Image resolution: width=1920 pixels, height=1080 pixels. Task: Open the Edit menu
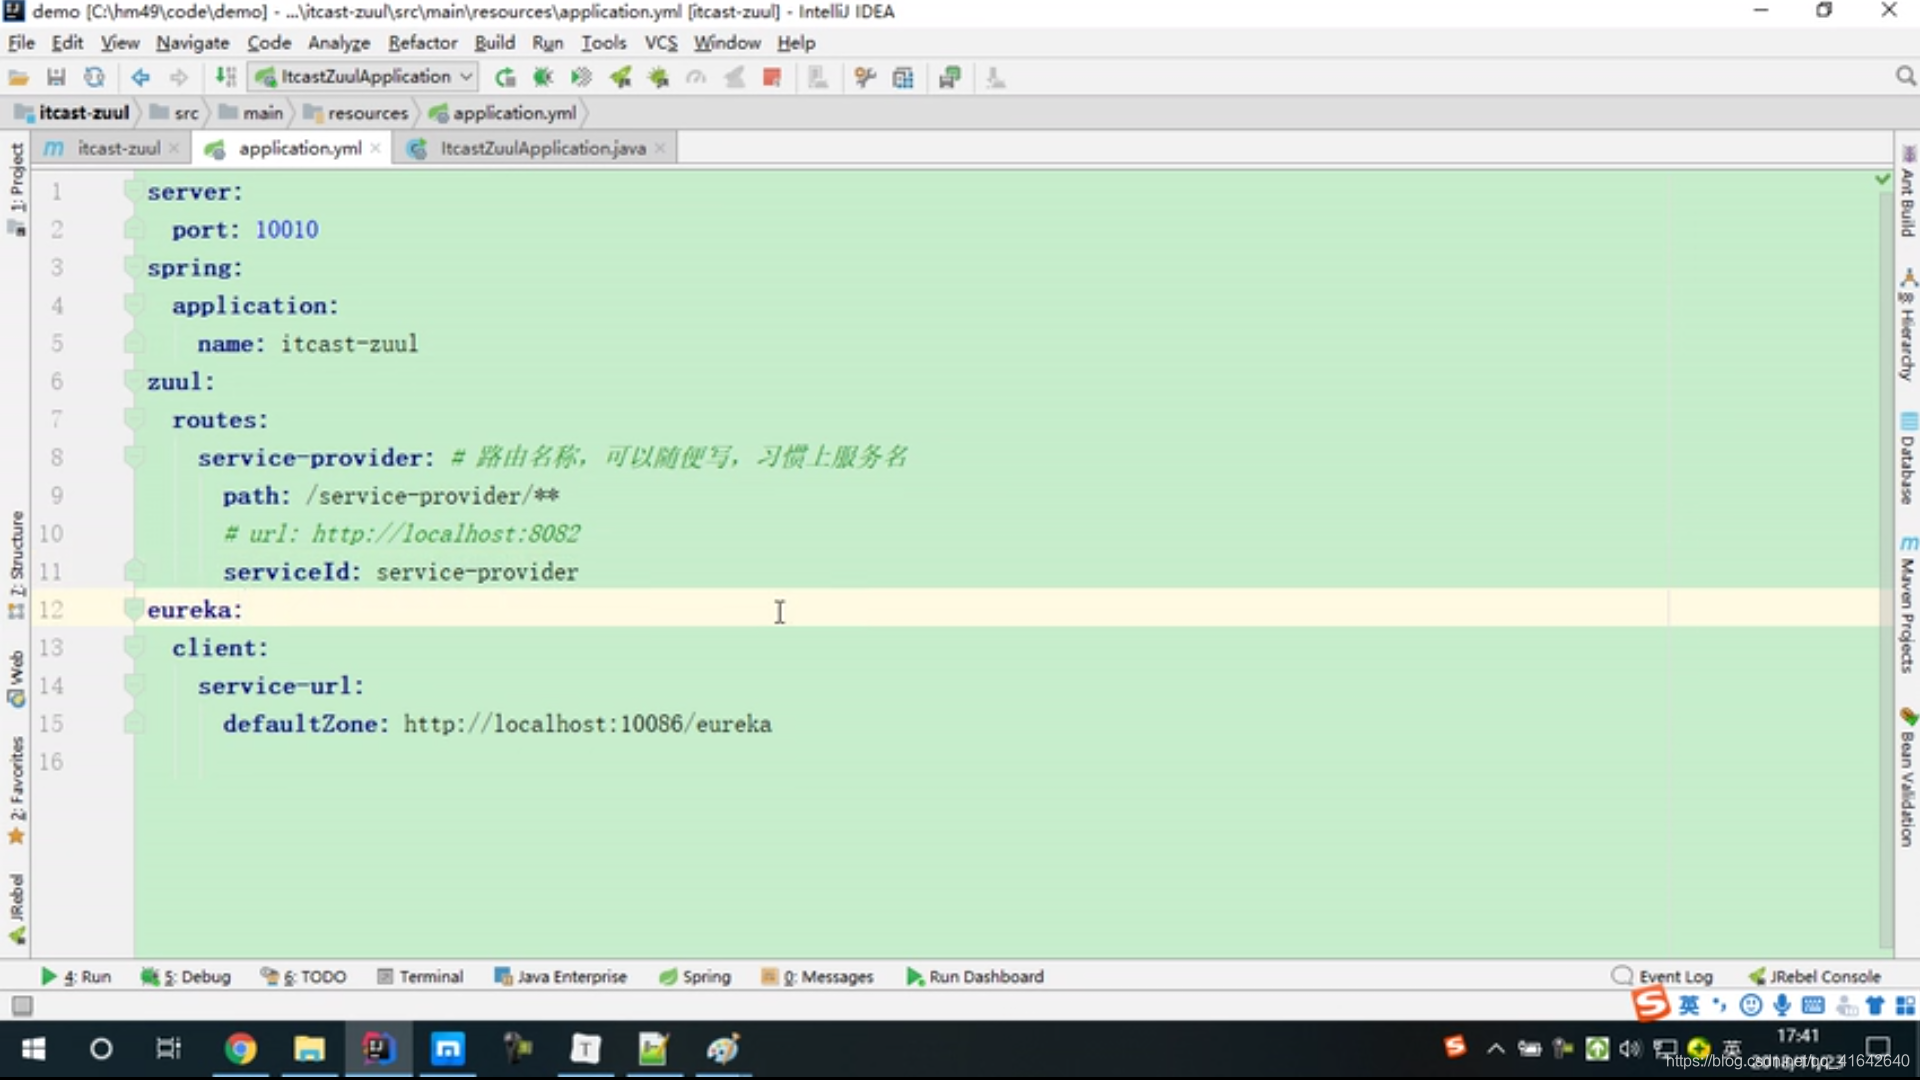coord(67,42)
